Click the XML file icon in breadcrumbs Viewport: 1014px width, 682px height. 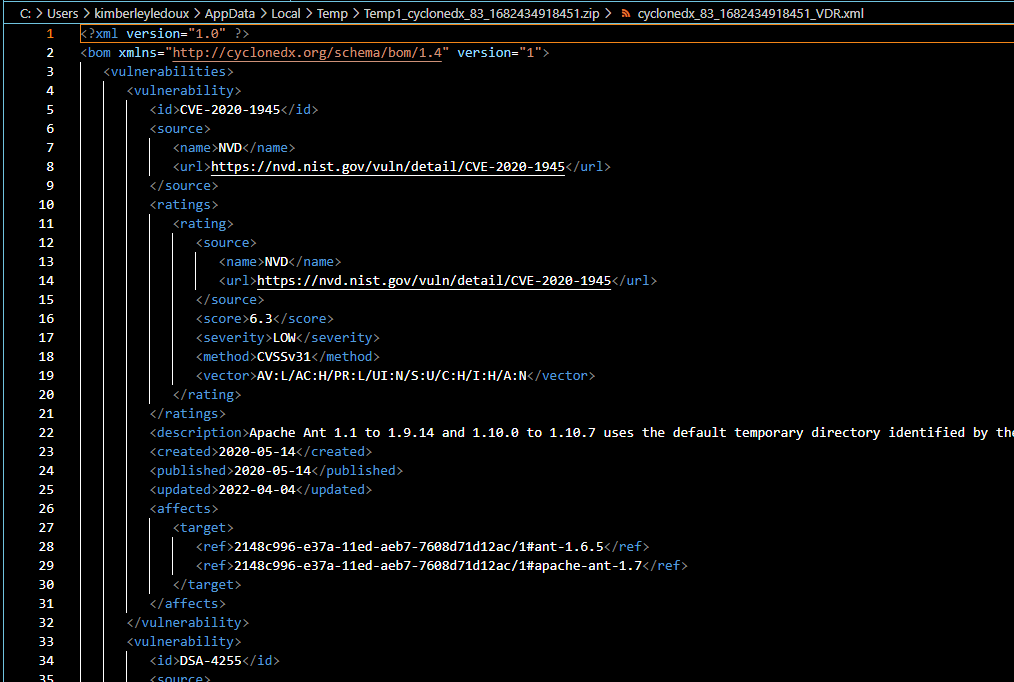(x=627, y=14)
